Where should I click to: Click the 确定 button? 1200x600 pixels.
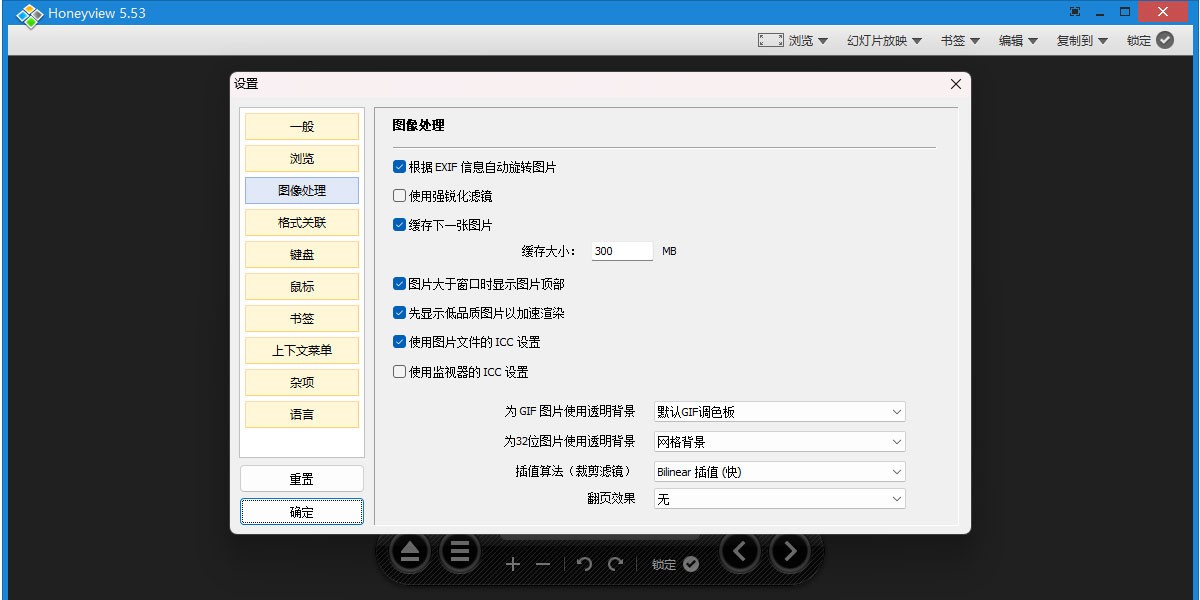pos(302,511)
